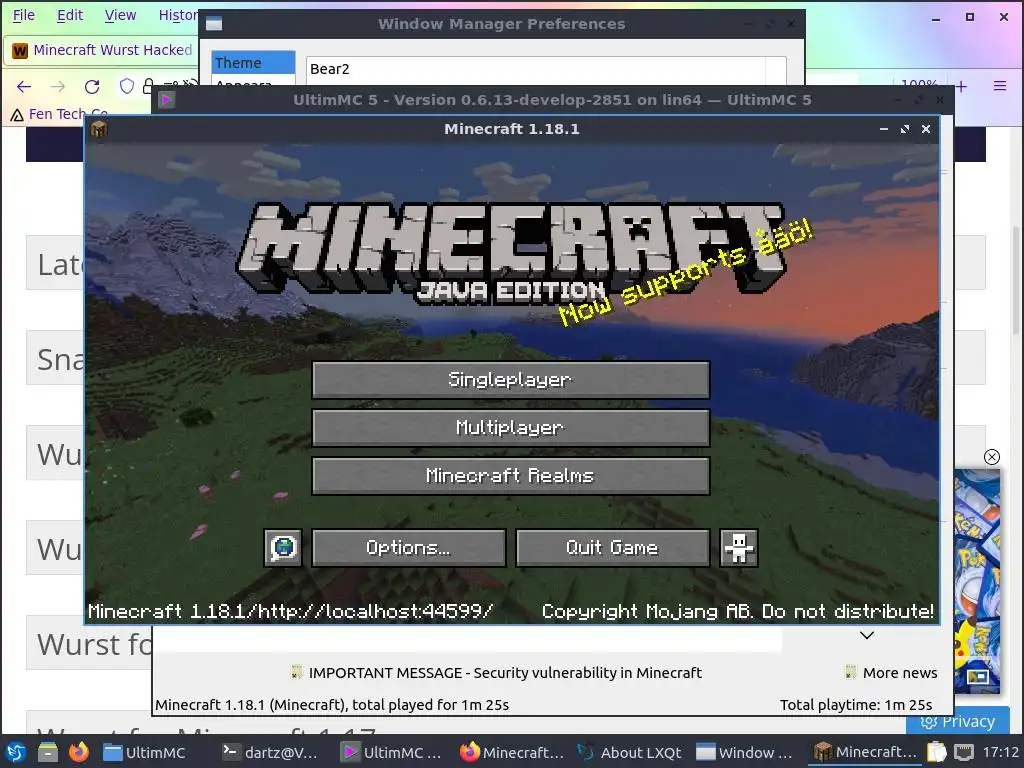This screenshot has height=768, width=1024.
Task: Click the picture-in-picture icon on the ad
Action: (977, 677)
